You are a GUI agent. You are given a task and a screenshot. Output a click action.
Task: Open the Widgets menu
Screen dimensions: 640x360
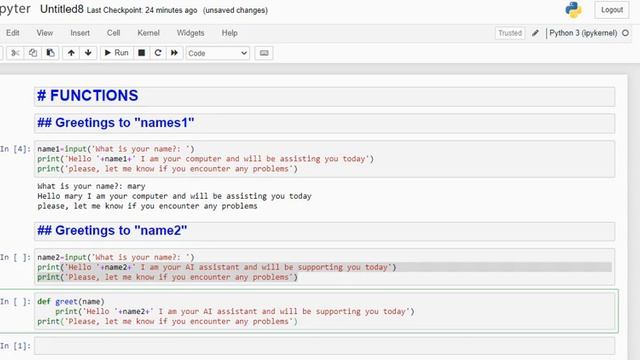pyautogui.click(x=190, y=33)
